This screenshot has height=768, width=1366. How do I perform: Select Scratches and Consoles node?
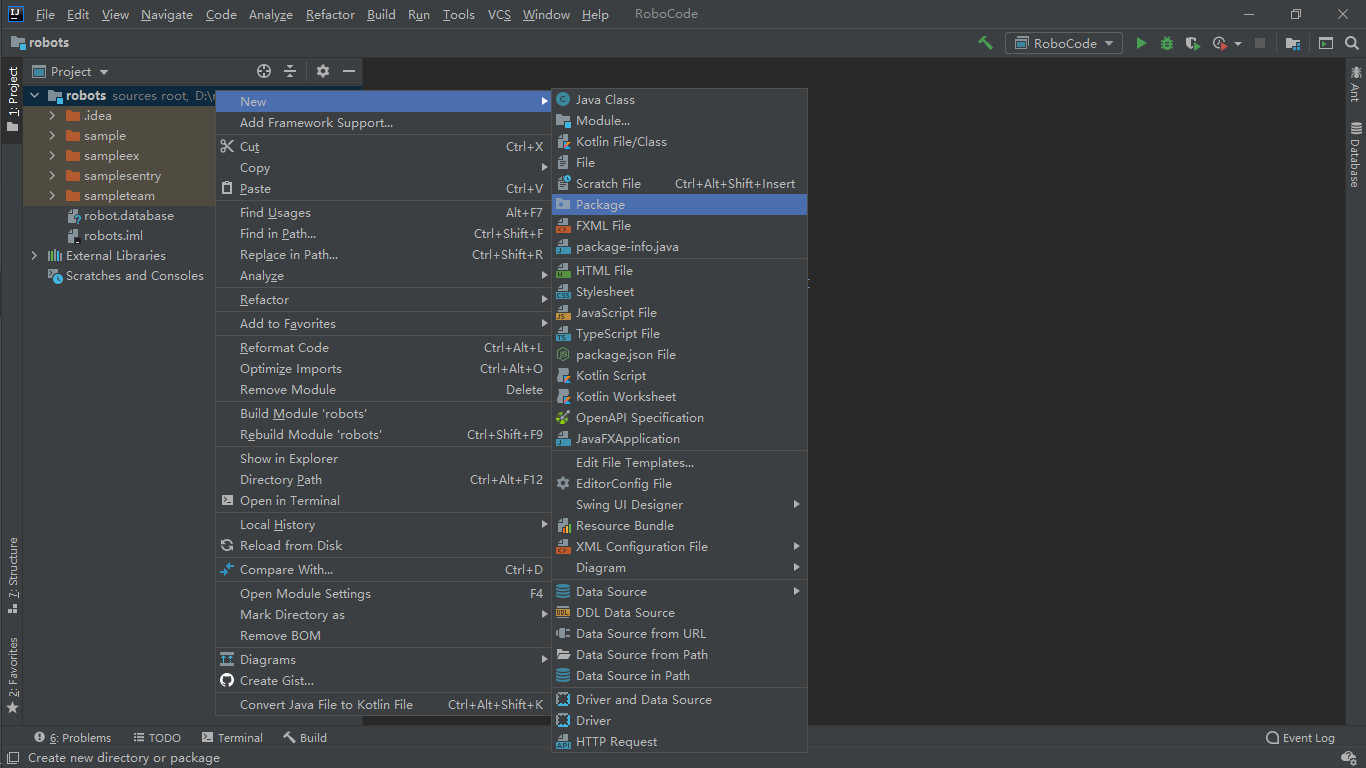126,276
